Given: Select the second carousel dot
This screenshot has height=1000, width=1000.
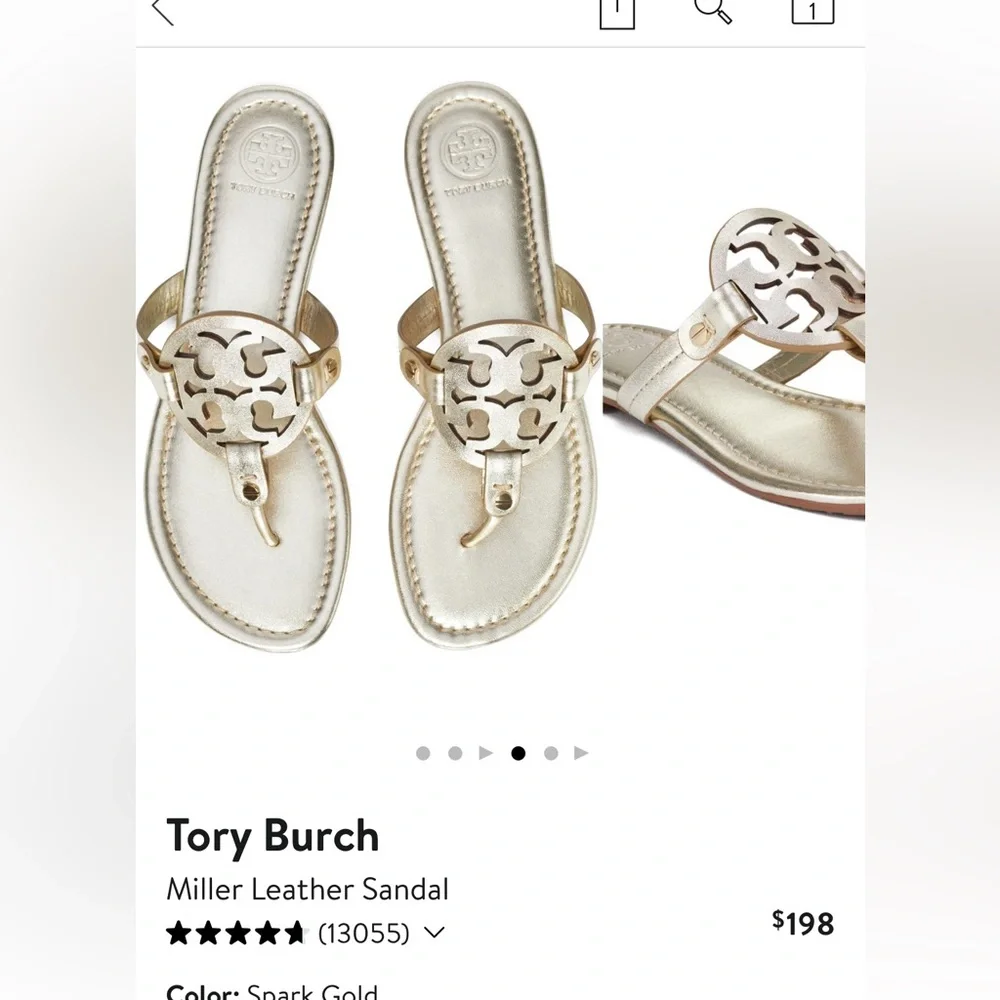Looking at the screenshot, I should click(x=454, y=752).
